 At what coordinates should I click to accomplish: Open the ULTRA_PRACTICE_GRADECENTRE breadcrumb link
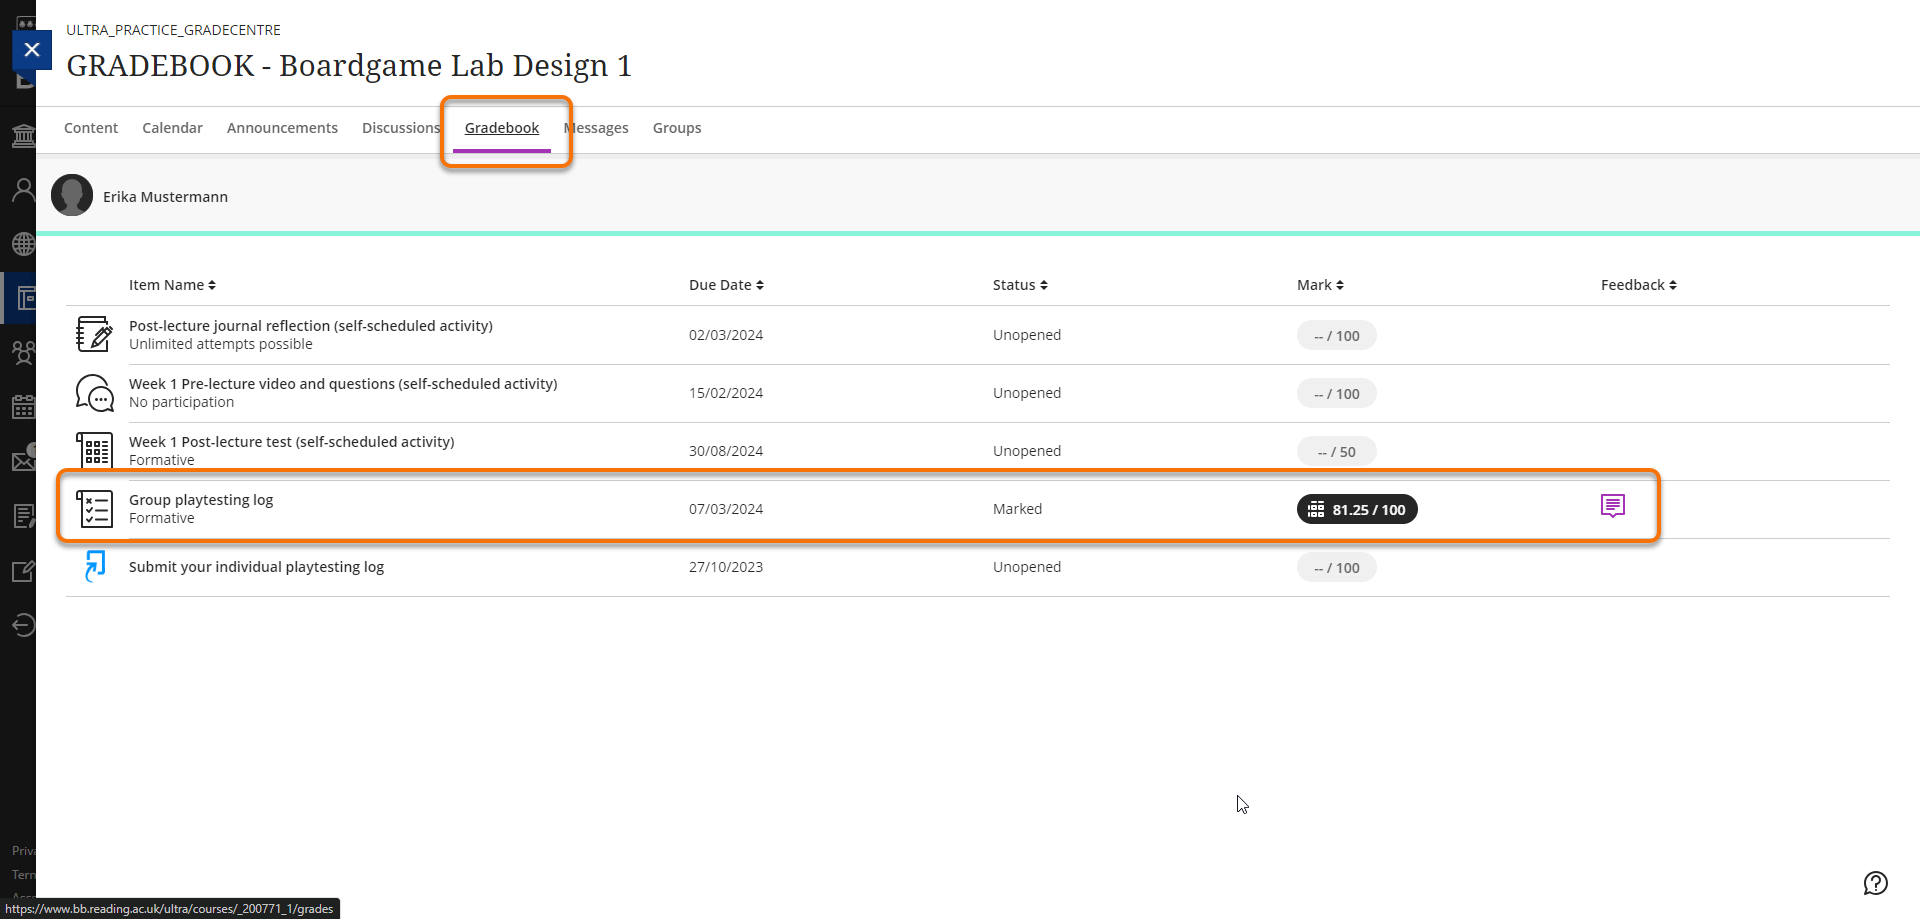[172, 29]
